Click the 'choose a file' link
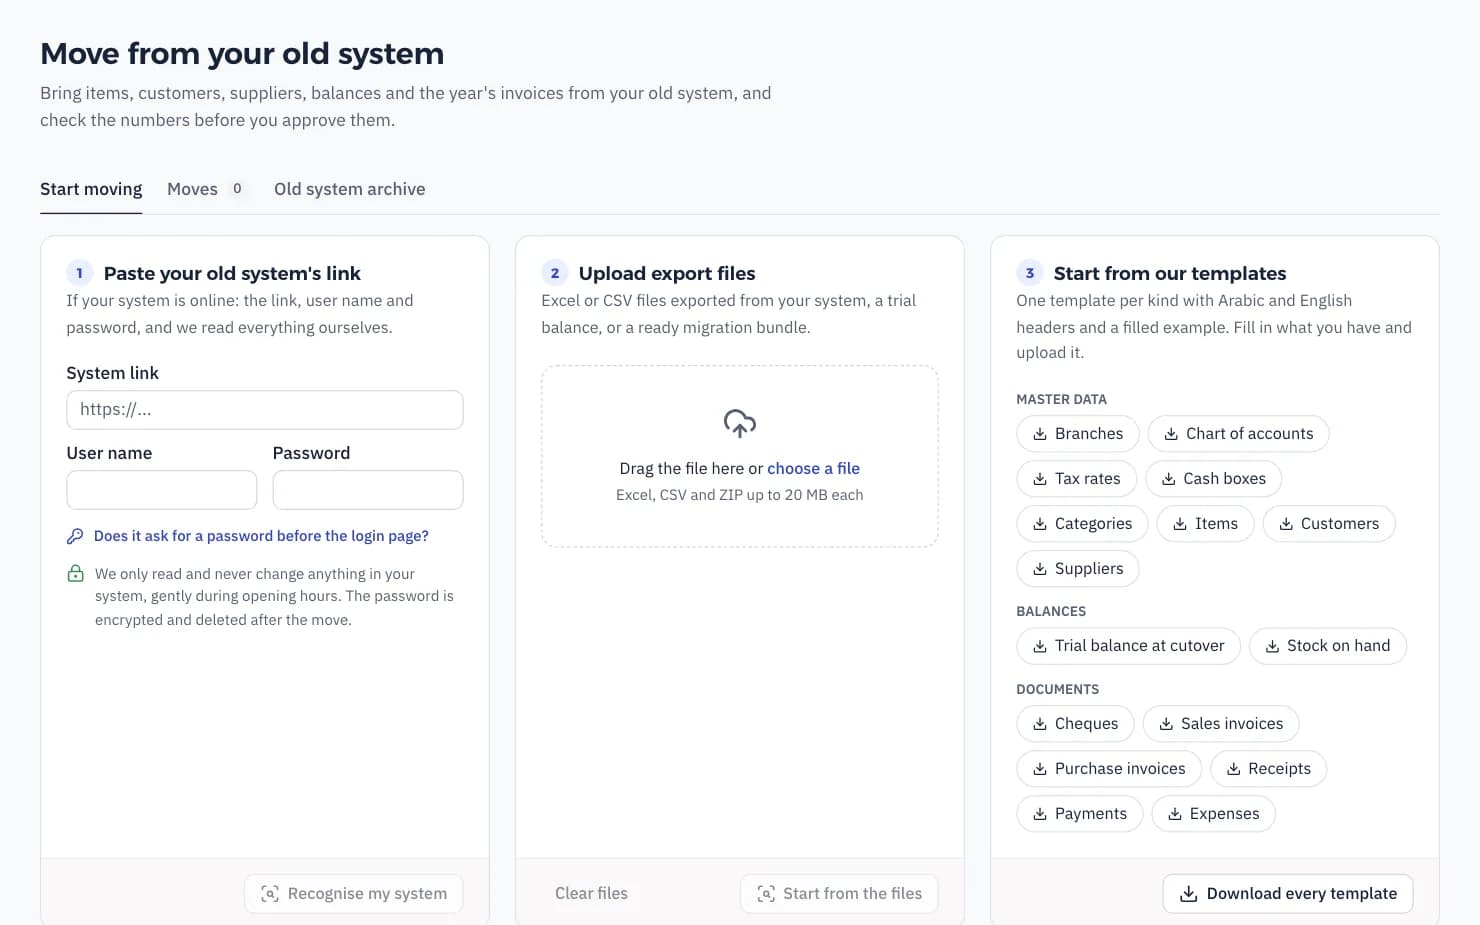The image size is (1480, 925). click(x=813, y=468)
